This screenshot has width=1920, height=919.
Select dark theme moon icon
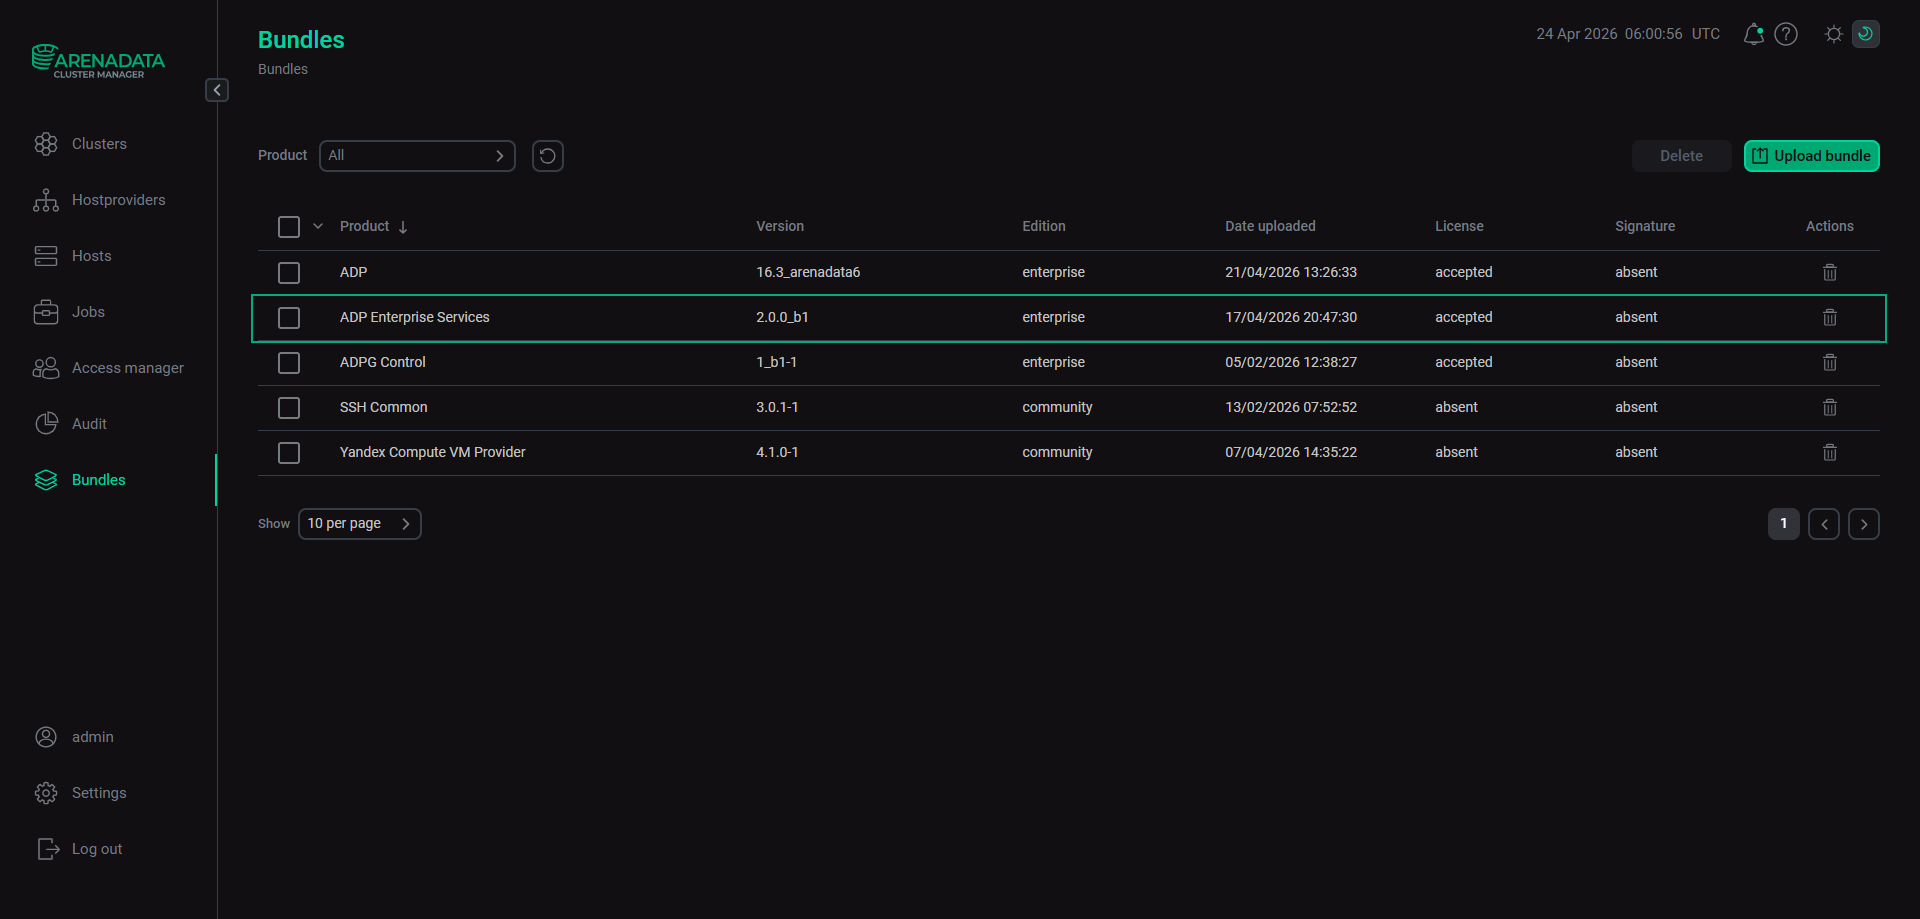click(x=1866, y=34)
